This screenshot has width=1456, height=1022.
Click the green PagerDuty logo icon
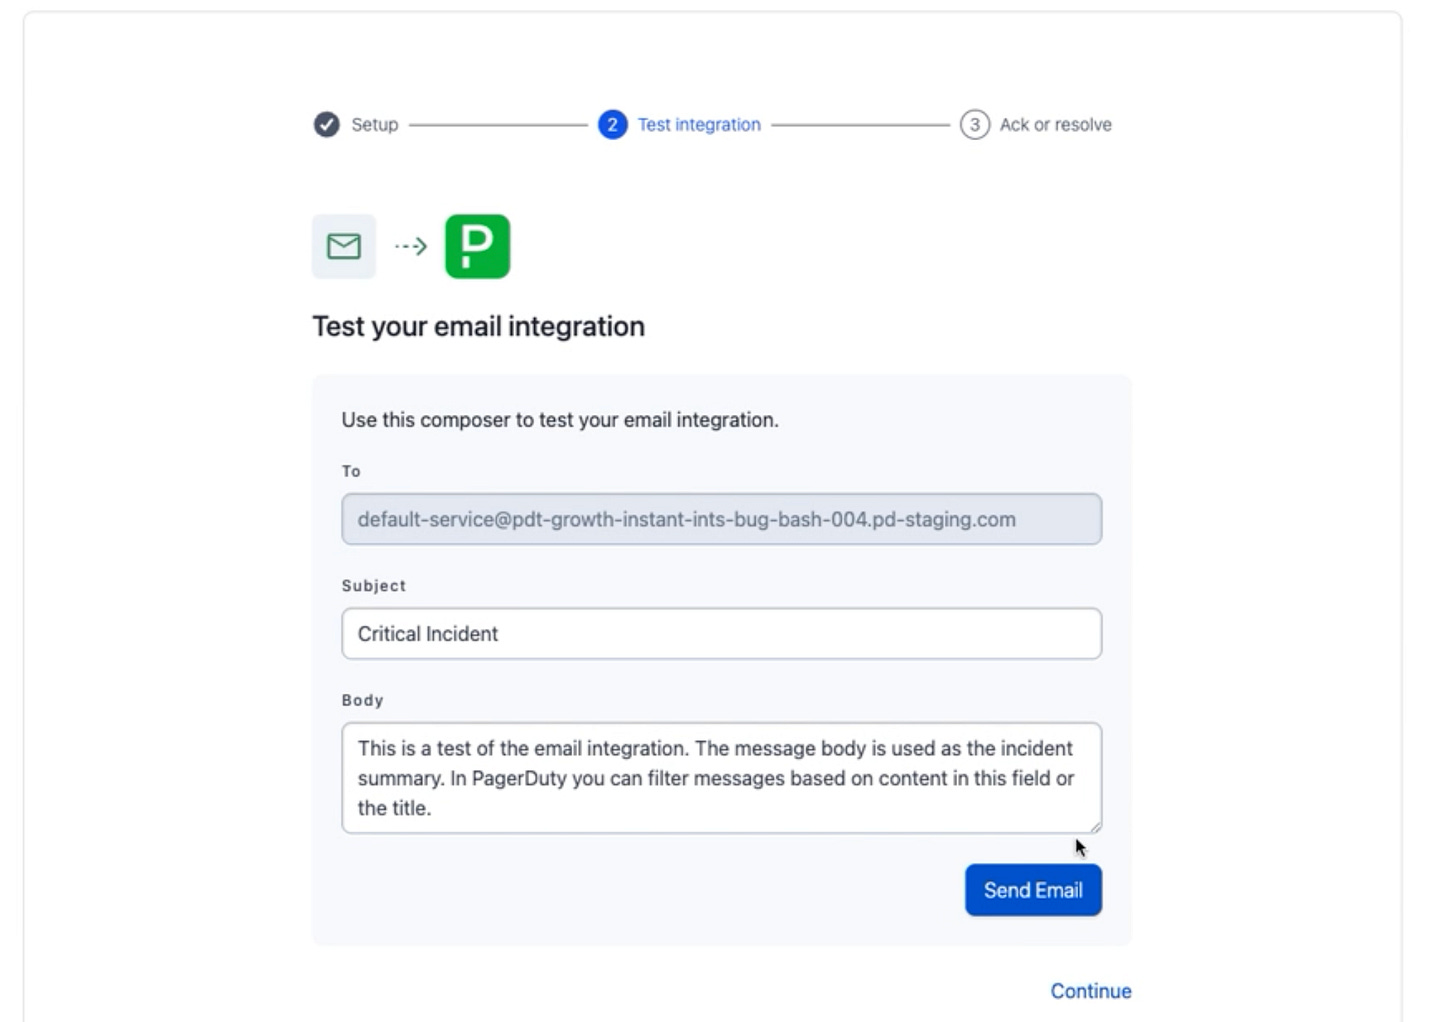(477, 246)
